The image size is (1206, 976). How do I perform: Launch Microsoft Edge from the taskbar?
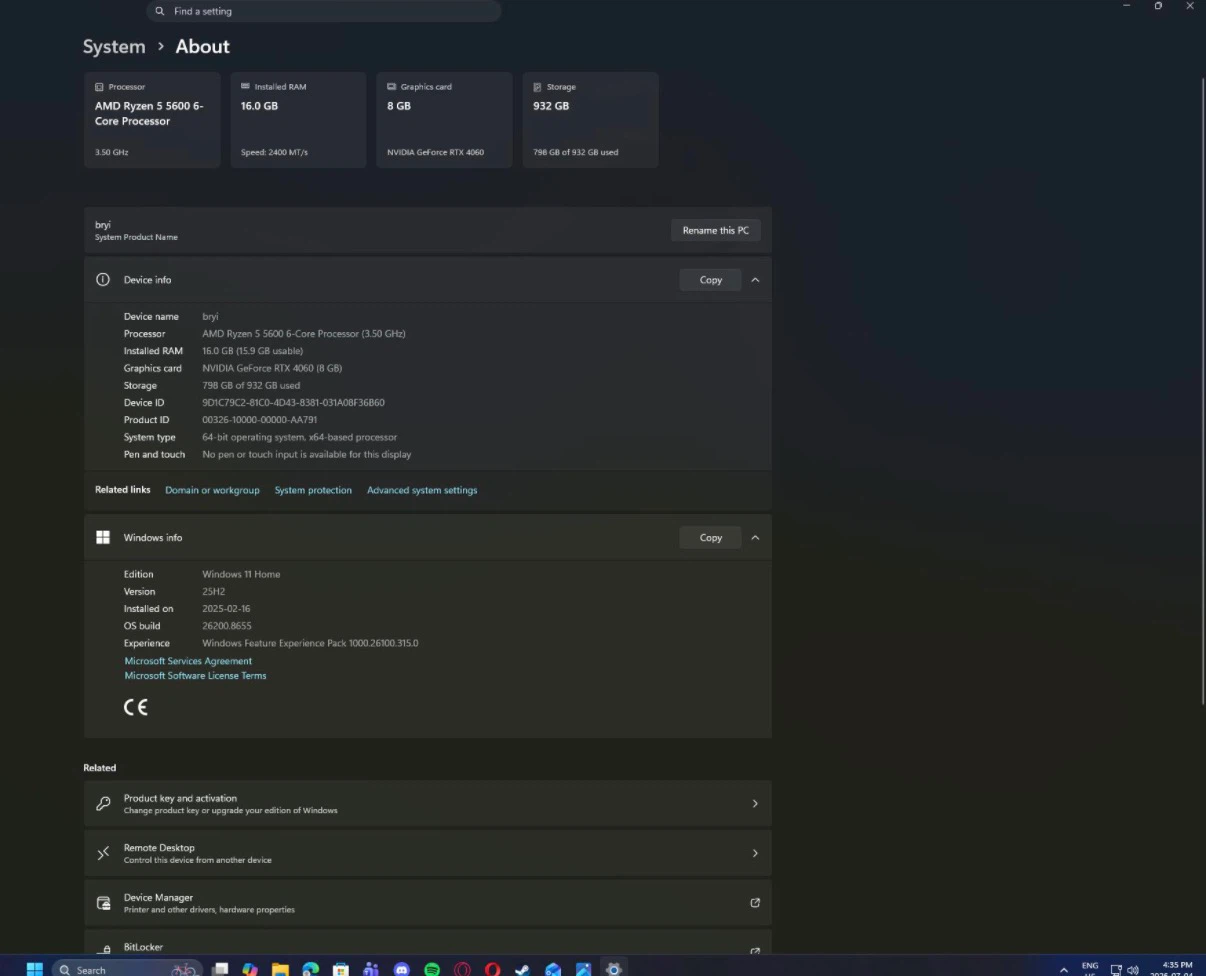pos(311,969)
